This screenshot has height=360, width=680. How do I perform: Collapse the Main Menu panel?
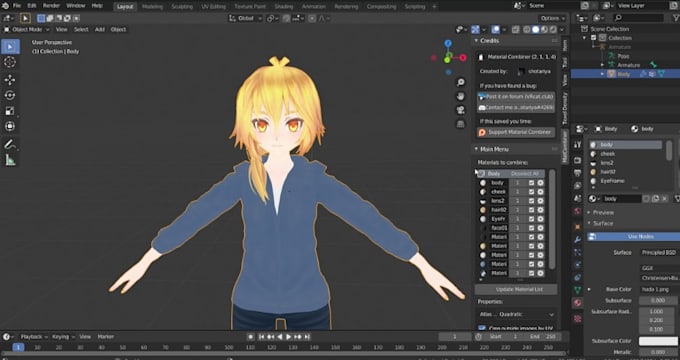pos(476,149)
